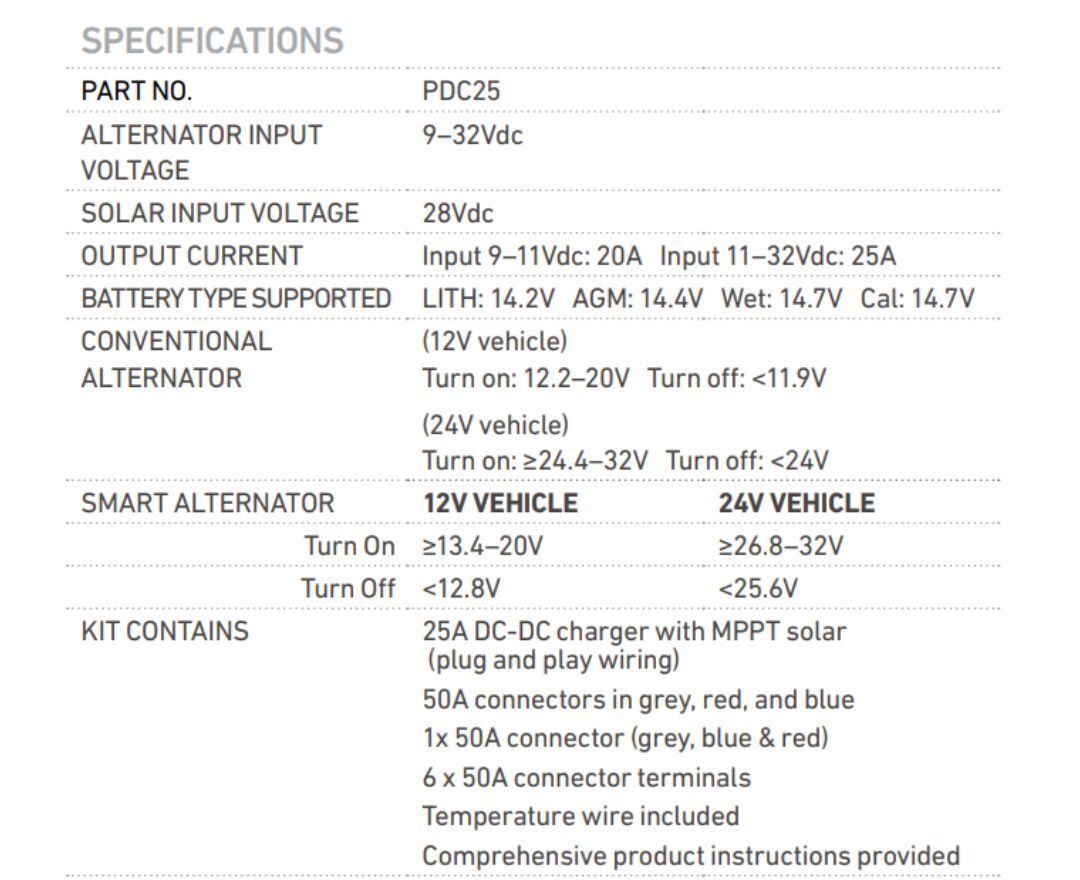The image size is (1080, 880).
Task: Click the Turn off: <11.9V text
Action: coord(737,379)
